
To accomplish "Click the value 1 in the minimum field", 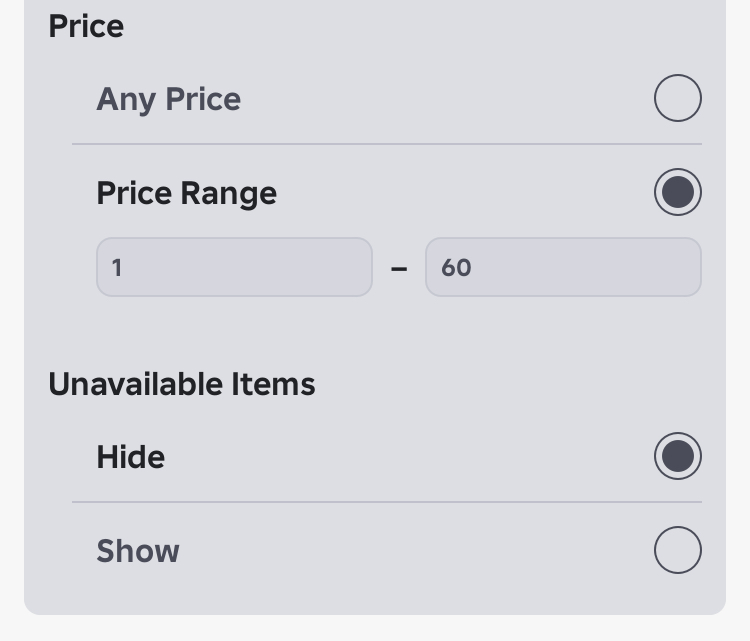I will 117,268.
